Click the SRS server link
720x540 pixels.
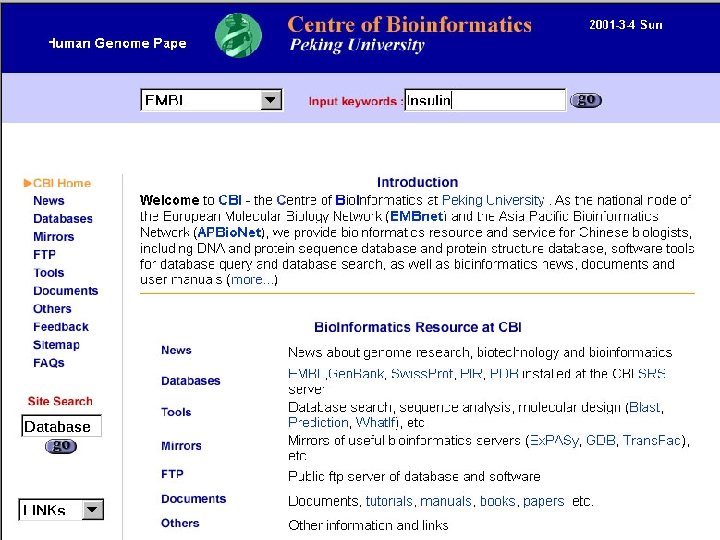[652, 374]
